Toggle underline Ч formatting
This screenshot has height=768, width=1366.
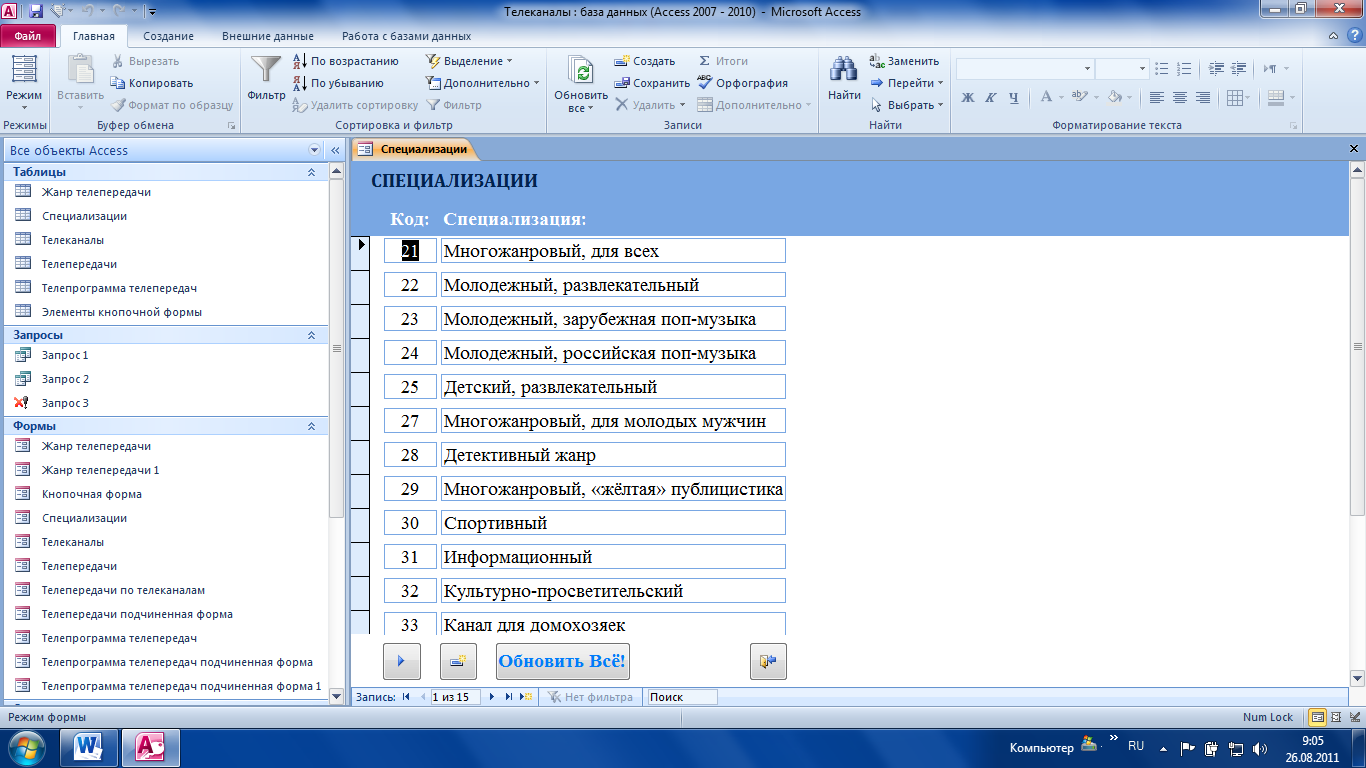pos(1013,98)
